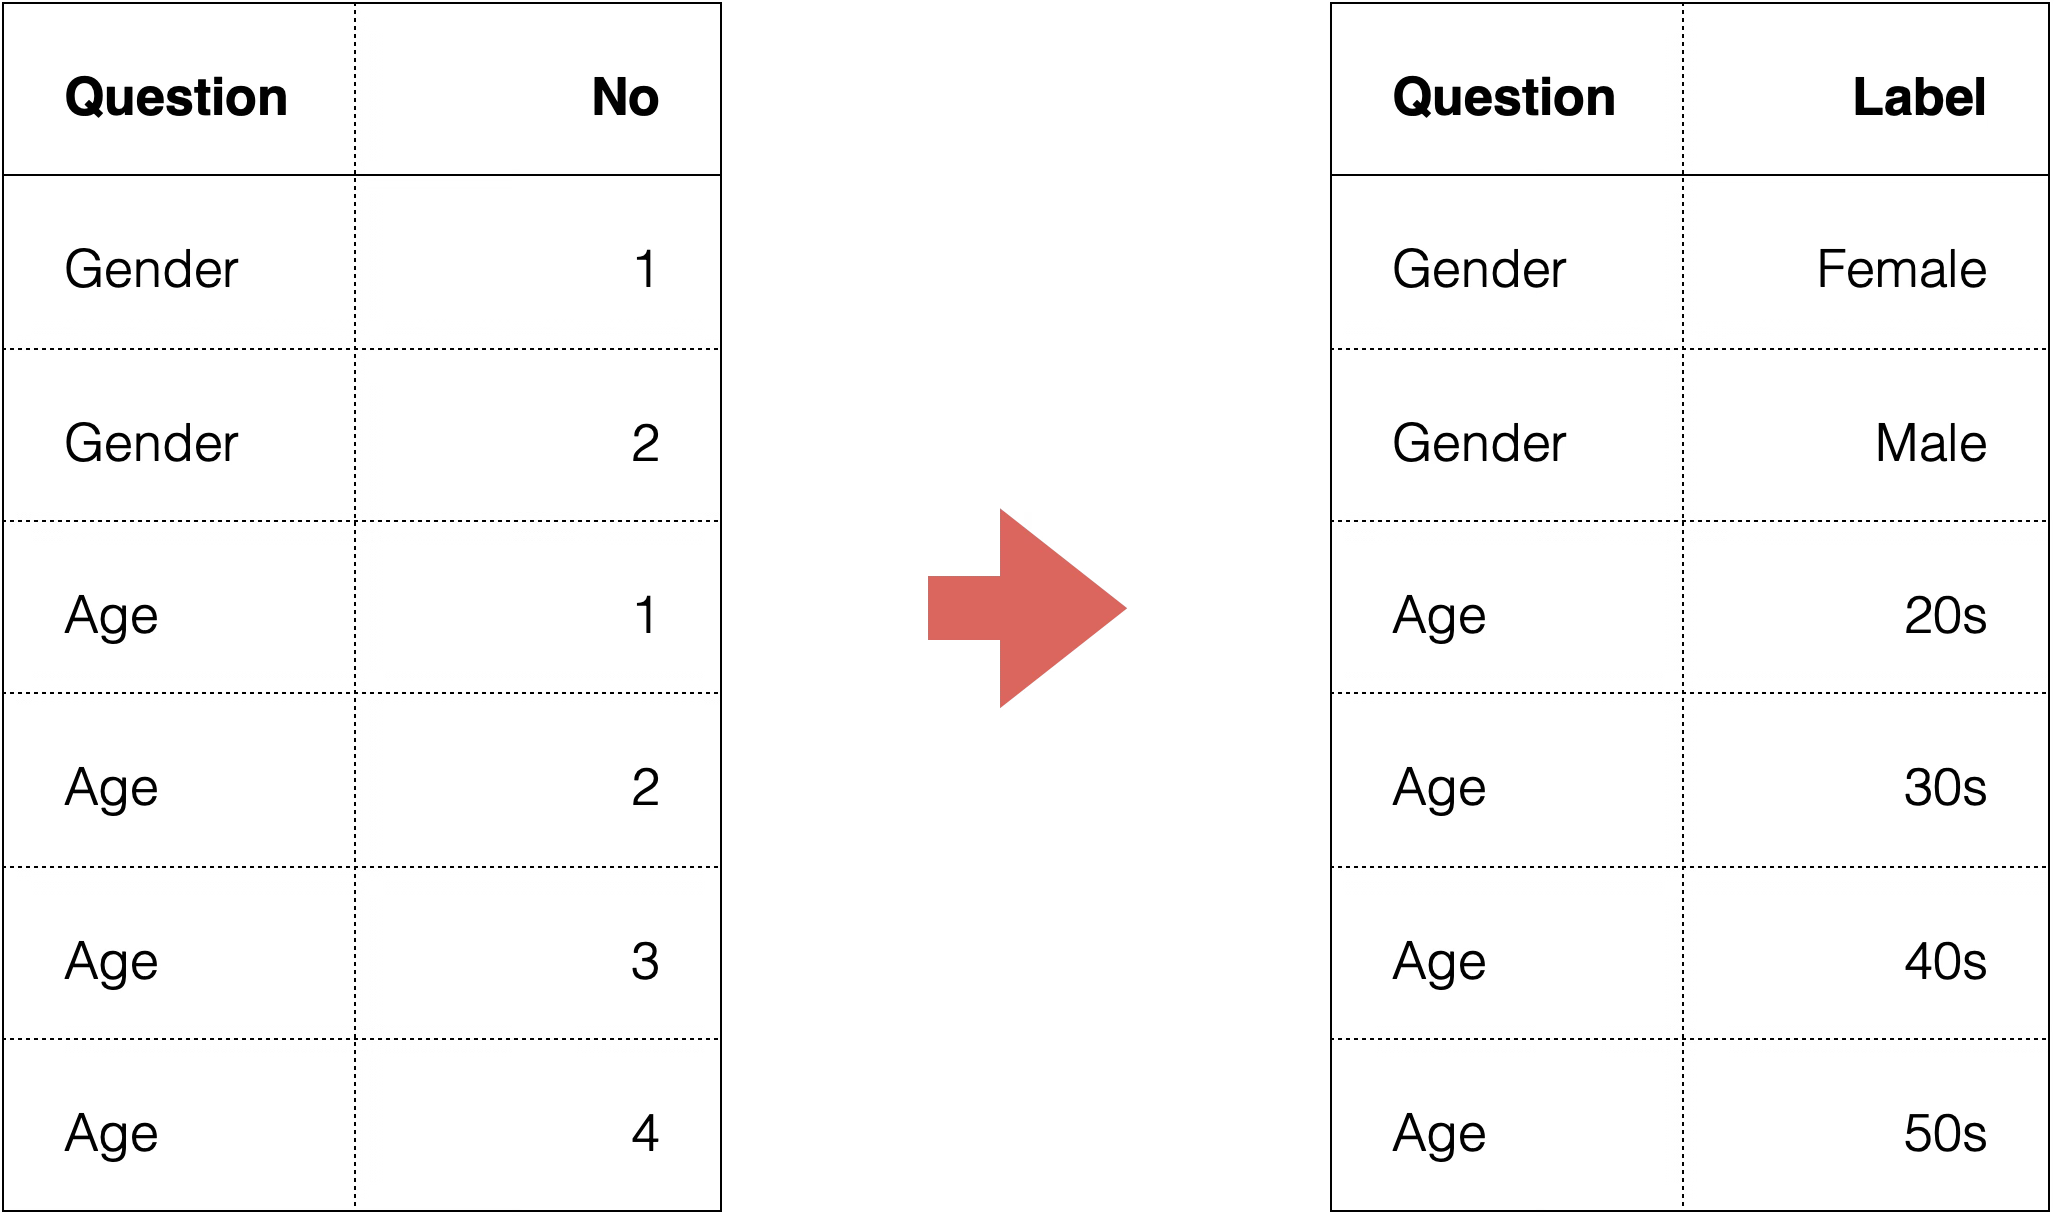Click the Male label cell

pyautogui.click(x=1930, y=442)
